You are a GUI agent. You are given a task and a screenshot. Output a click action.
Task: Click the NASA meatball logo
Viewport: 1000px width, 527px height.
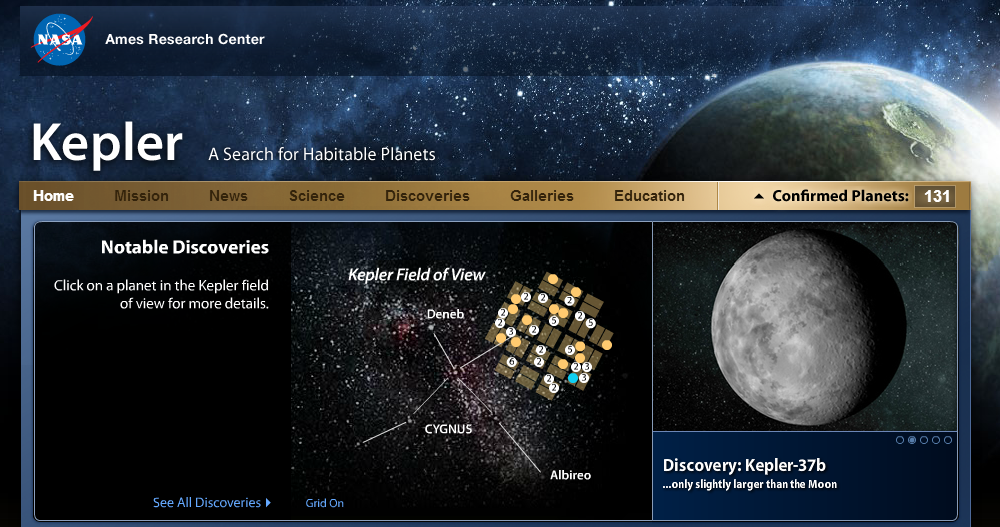click(x=62, y=40)
